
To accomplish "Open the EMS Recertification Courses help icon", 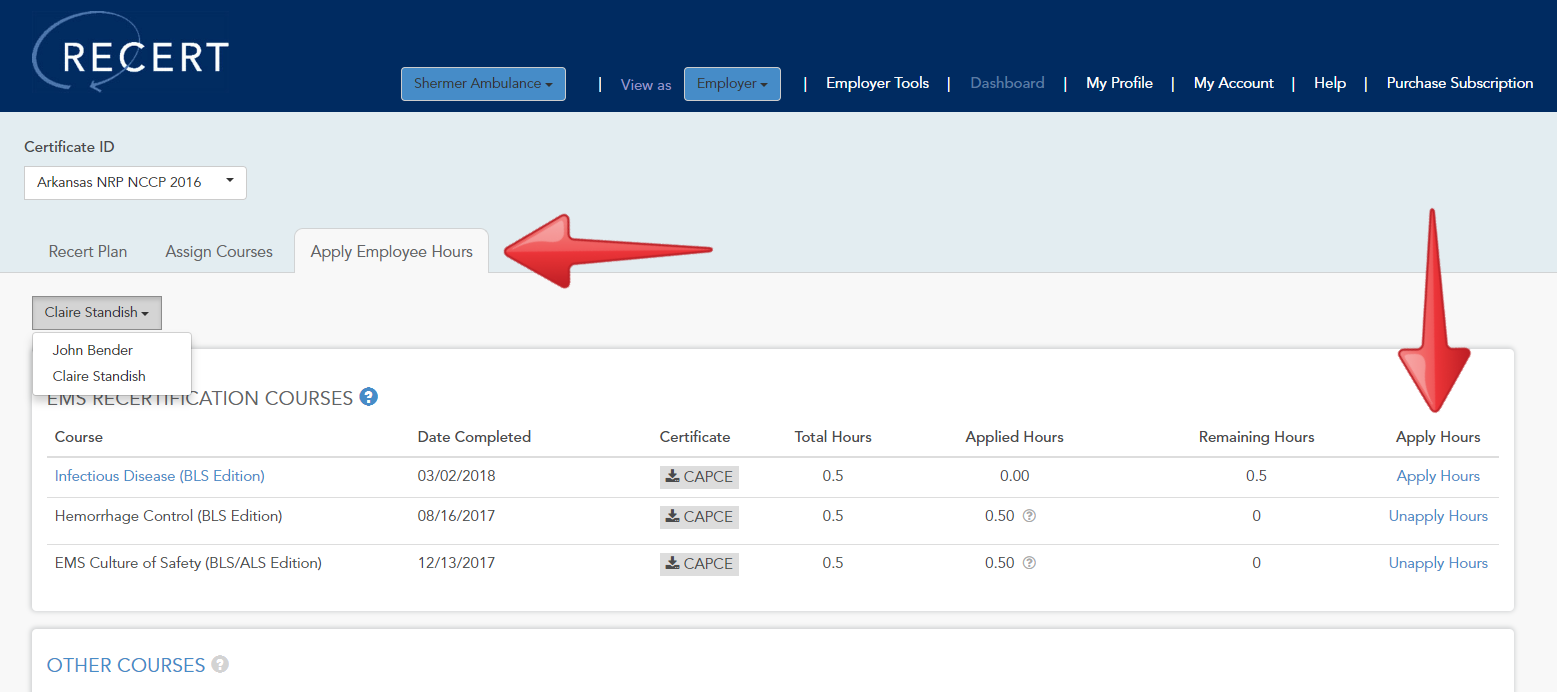I will point(368,397).
